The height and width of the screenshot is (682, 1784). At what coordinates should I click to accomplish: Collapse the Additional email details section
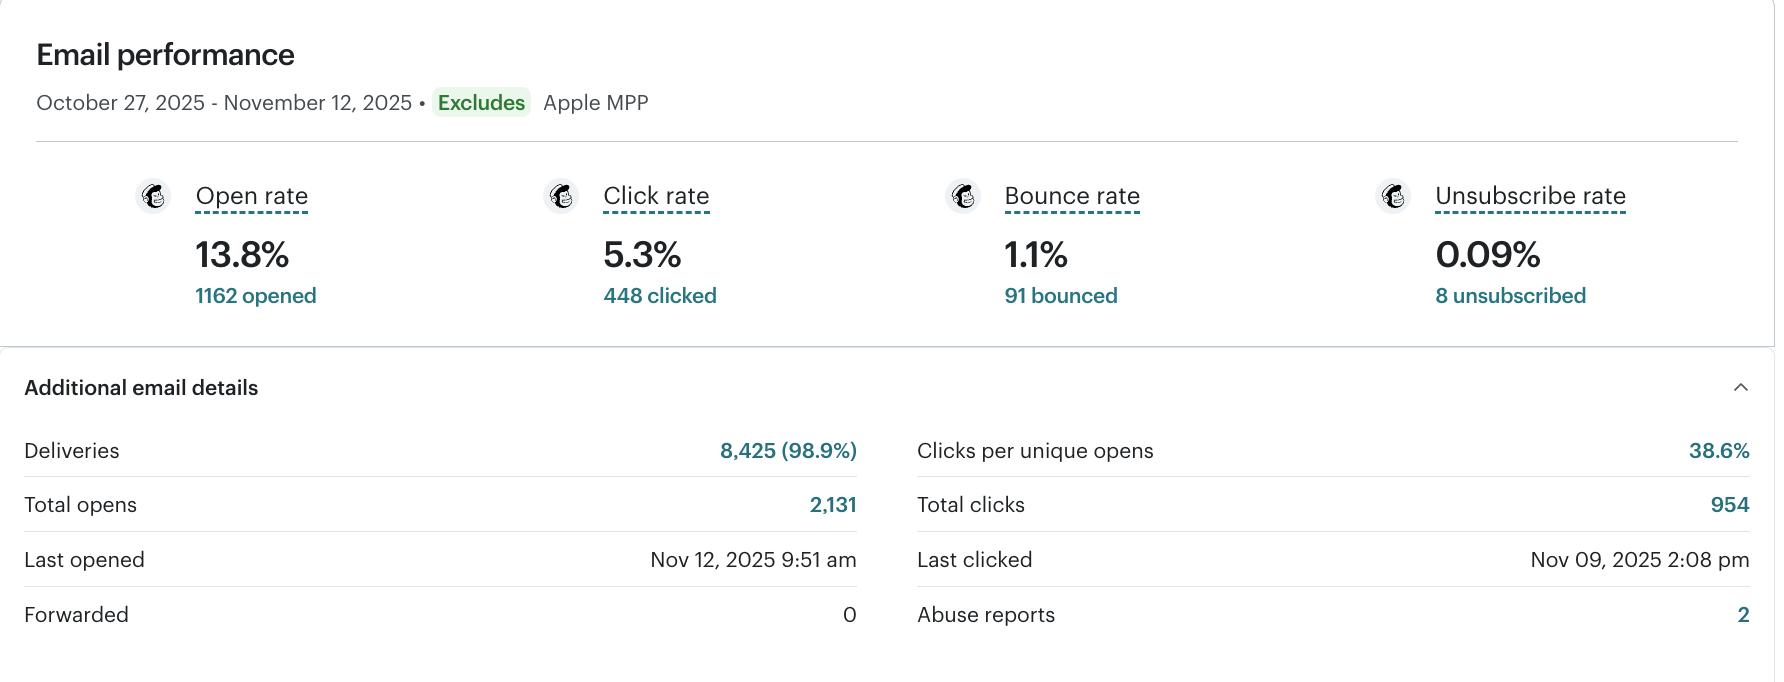coord(1740,388)
